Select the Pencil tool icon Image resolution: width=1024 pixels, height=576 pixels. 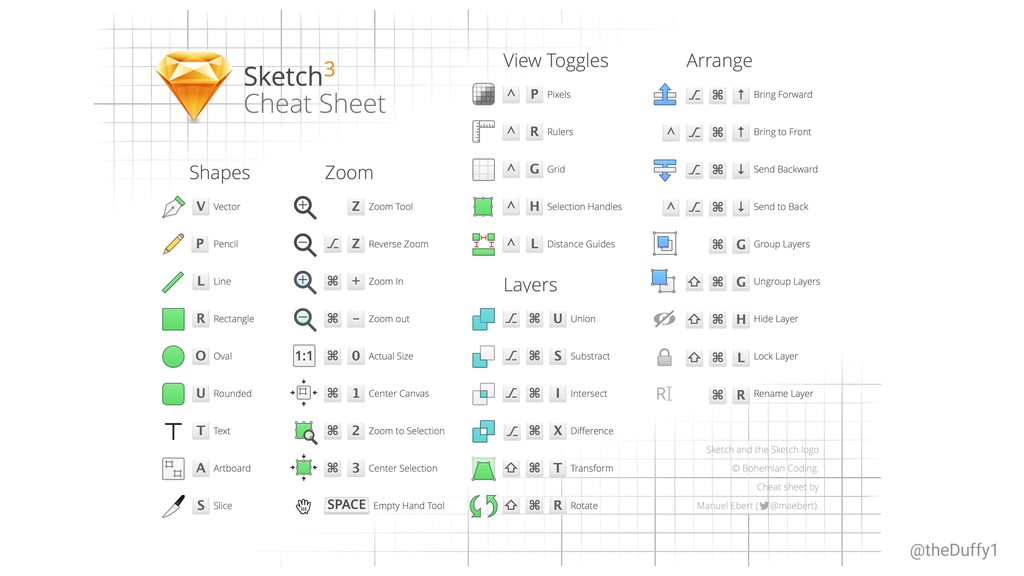(173, 244)
